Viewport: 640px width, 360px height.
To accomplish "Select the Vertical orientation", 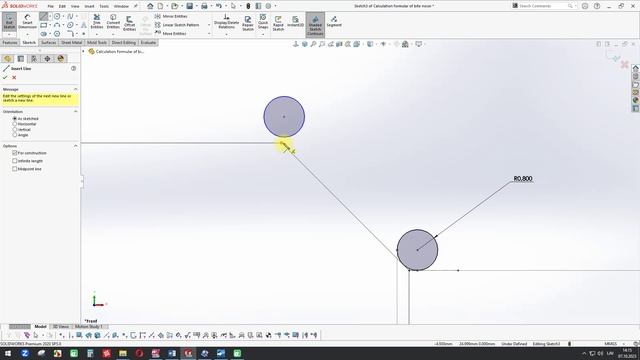I will pos(15,129).
